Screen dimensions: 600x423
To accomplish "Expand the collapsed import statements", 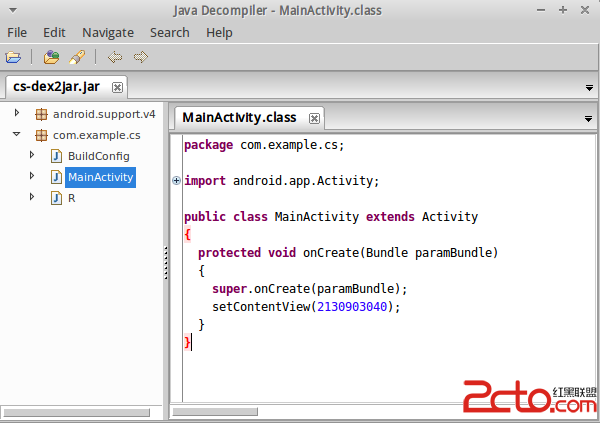I will (176, 181).
